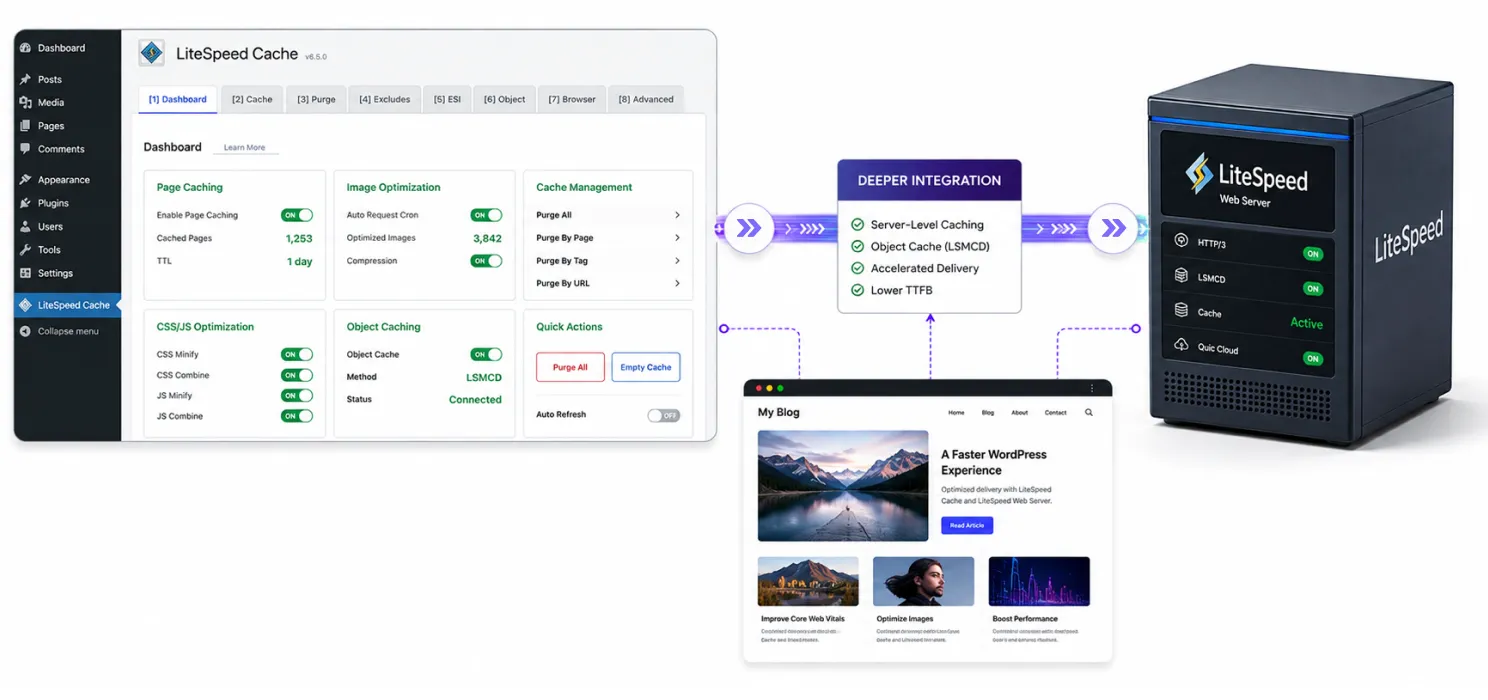Open the Tools wrench icon
The width and height of the screenshot is (1488, 700).
26,250
